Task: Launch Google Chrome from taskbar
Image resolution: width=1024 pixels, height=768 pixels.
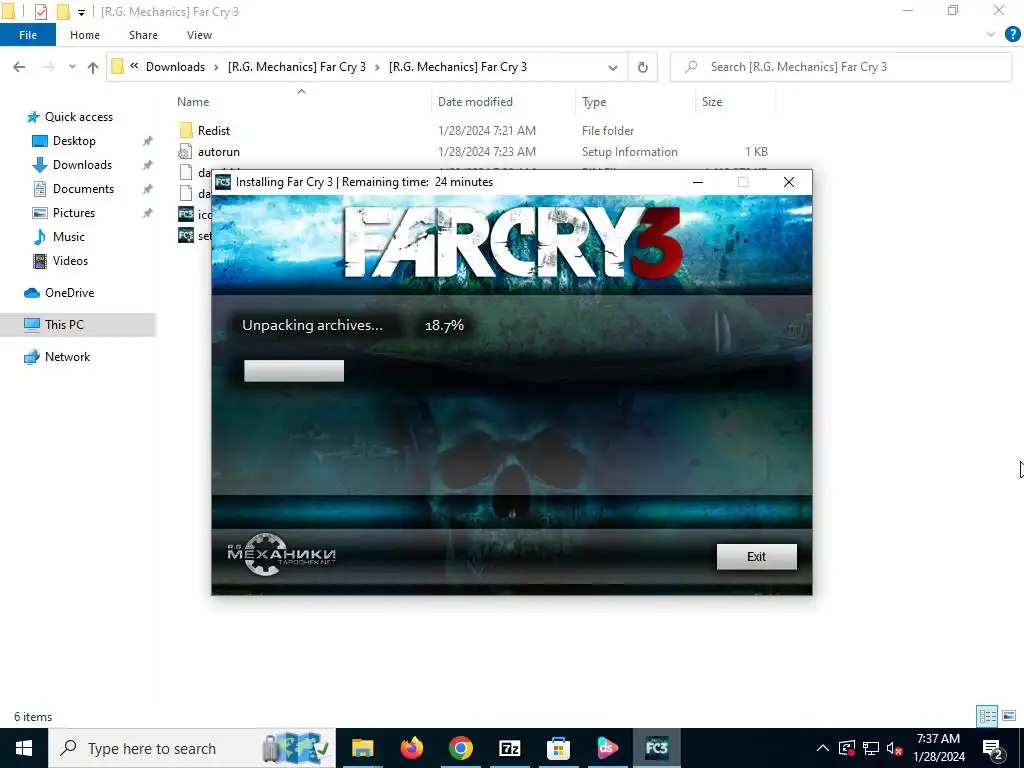Action: point(460,748)
